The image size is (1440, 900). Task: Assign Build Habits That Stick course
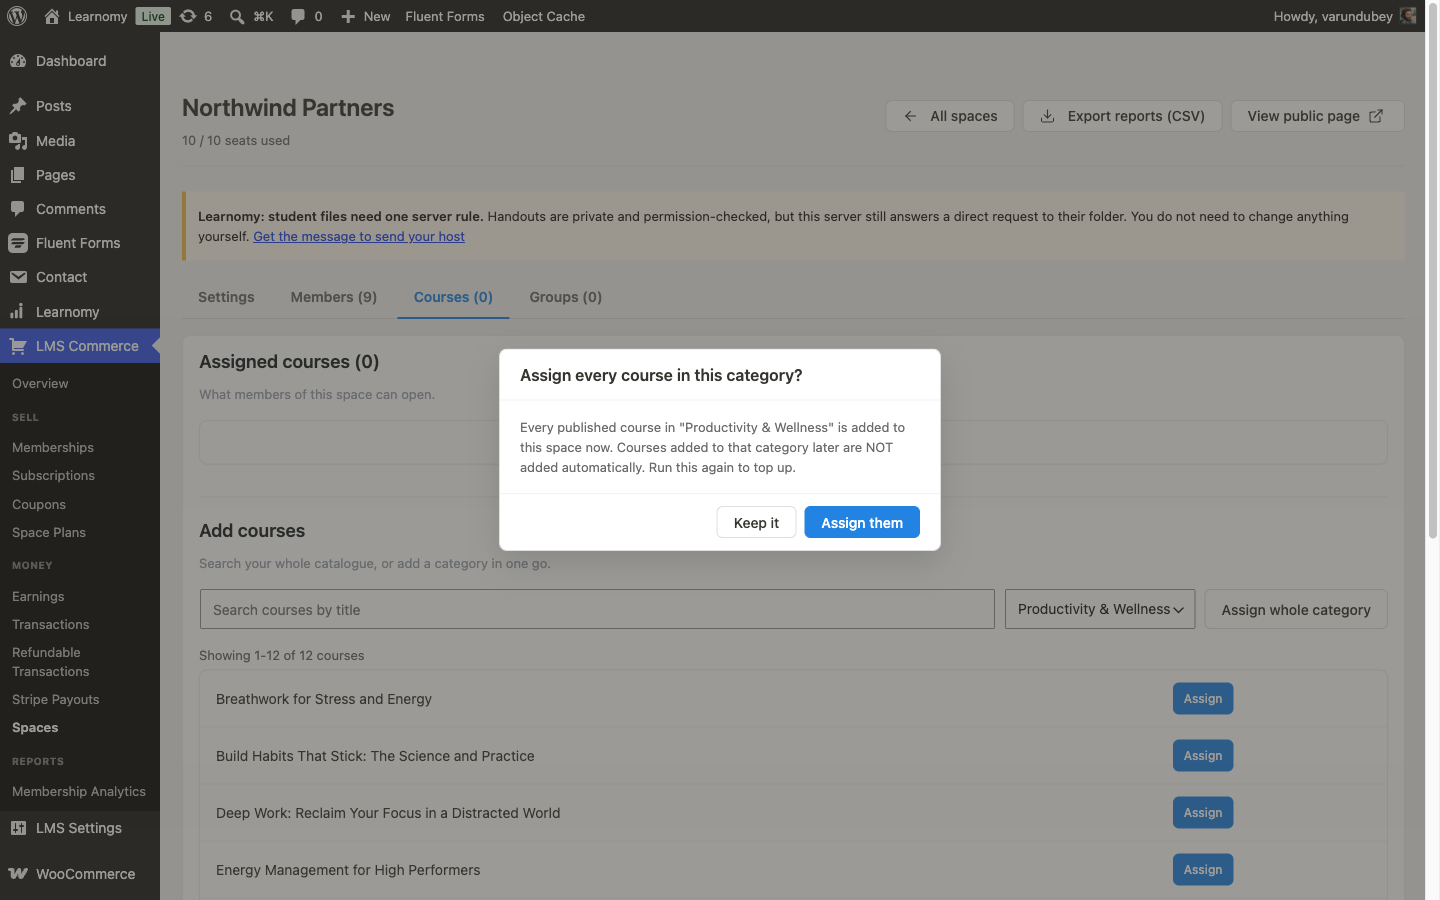tap(1203, 755)
